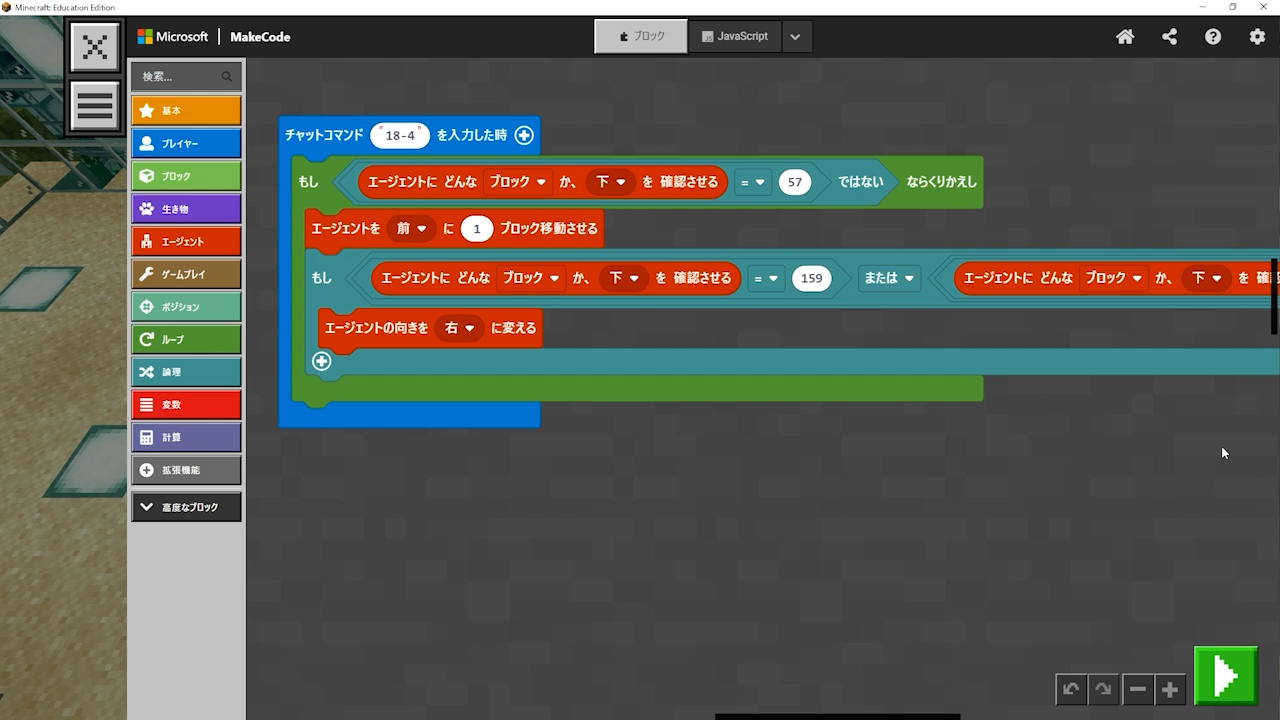Select the エージェント block category
Screen dimensions: 1280x720
click(186, 242)
